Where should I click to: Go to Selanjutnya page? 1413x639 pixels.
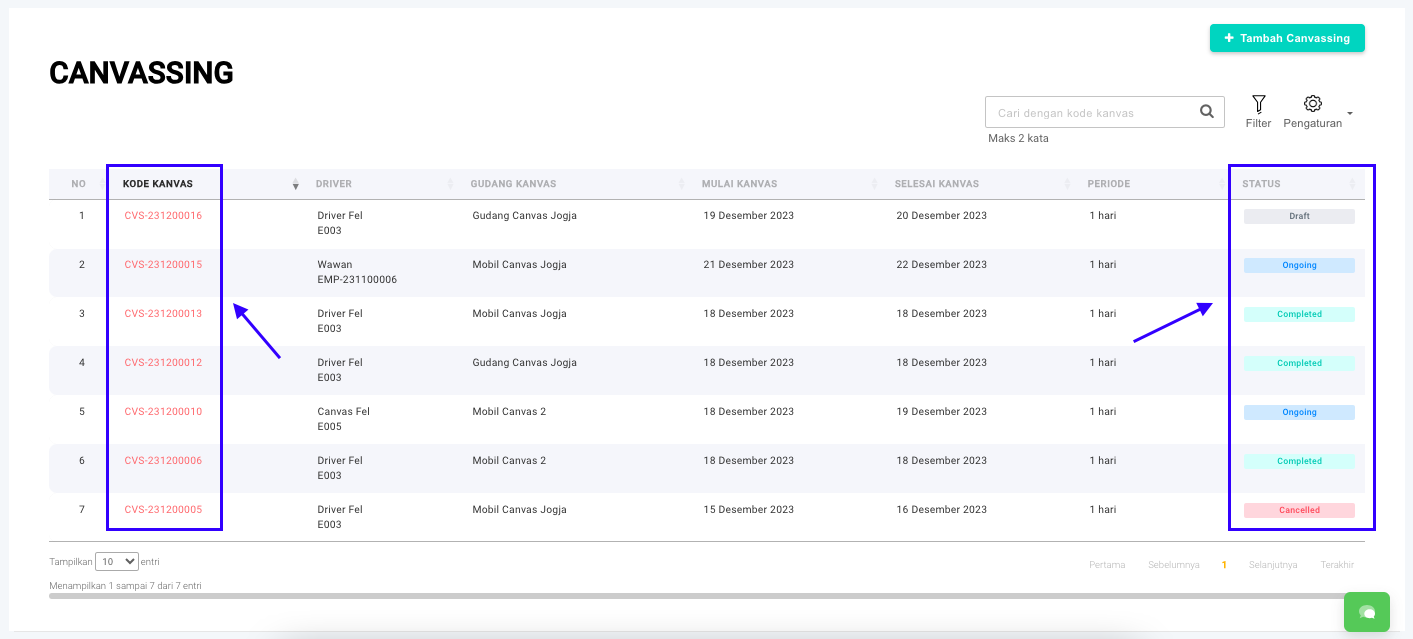[x=1272, y=565]
